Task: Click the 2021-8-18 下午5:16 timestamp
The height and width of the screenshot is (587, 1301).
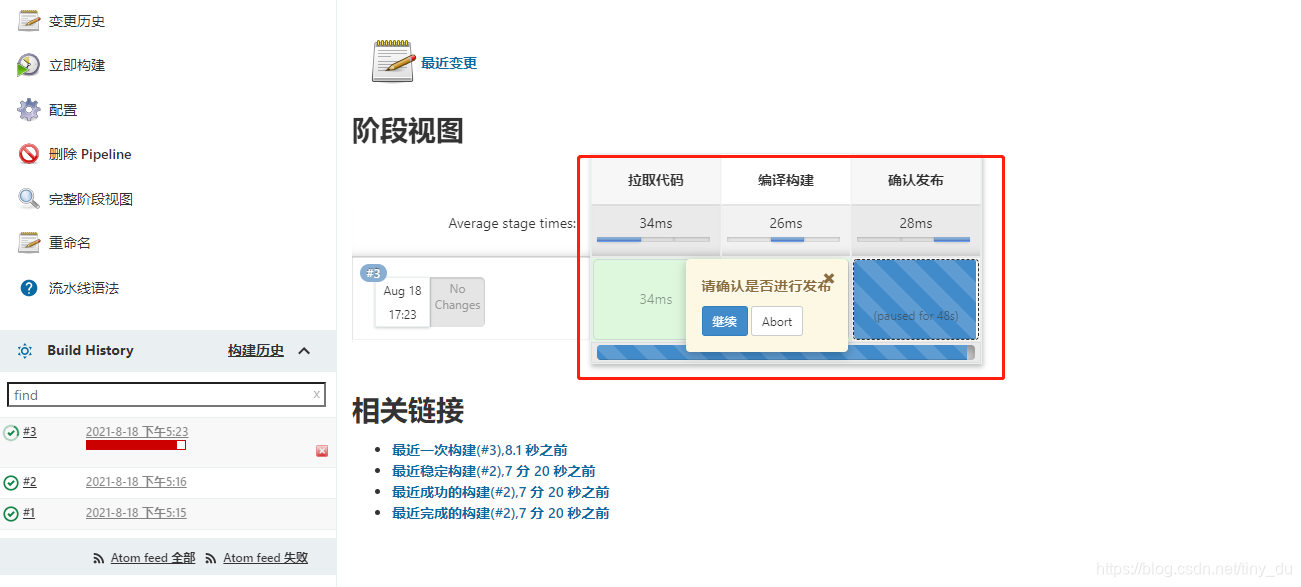Action: [x=136, y=482]
